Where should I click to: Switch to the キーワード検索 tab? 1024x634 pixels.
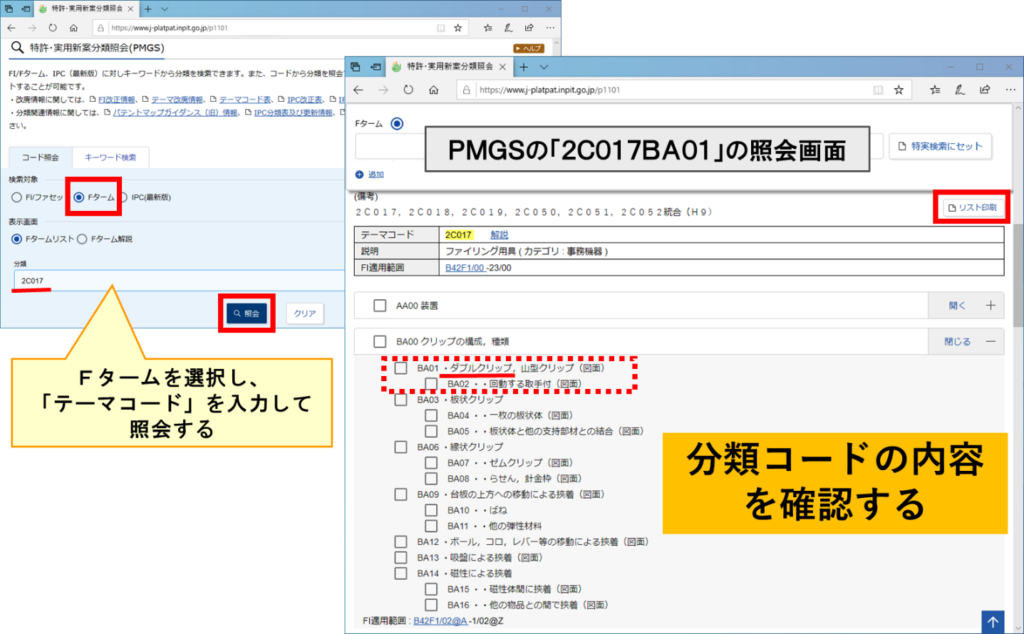[x=111, y=157]
